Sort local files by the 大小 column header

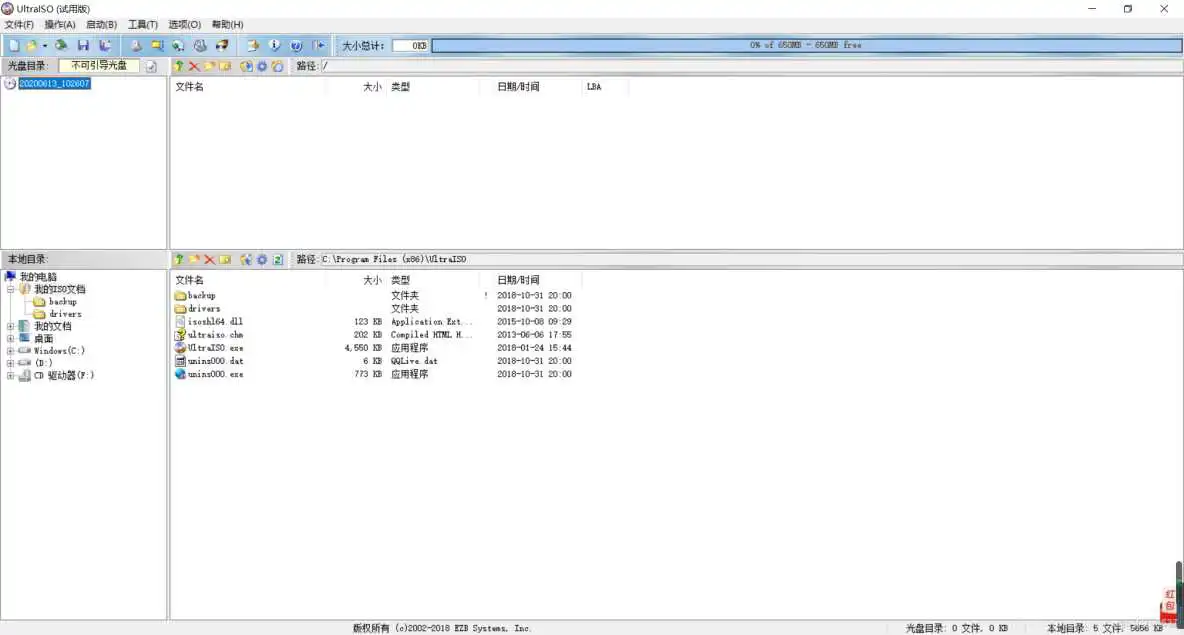(x=372, y=280)
